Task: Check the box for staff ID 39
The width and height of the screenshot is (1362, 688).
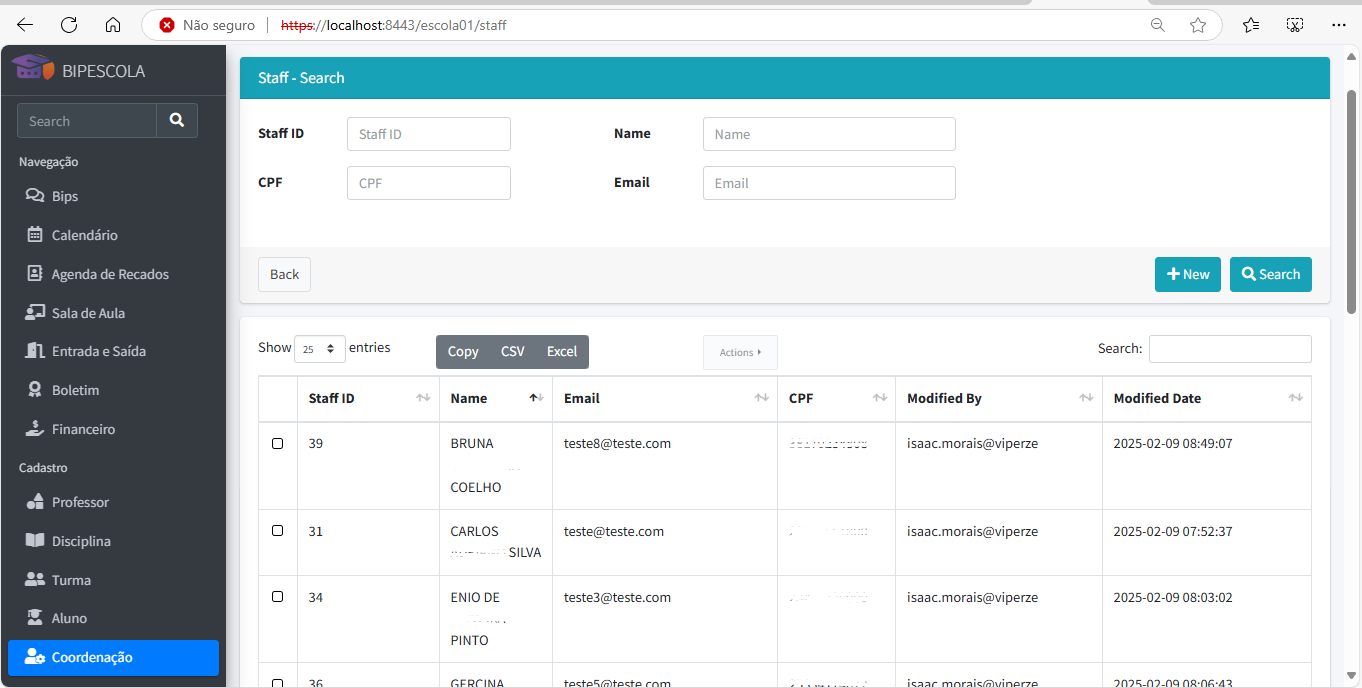Action: click(x=278, y=443)
